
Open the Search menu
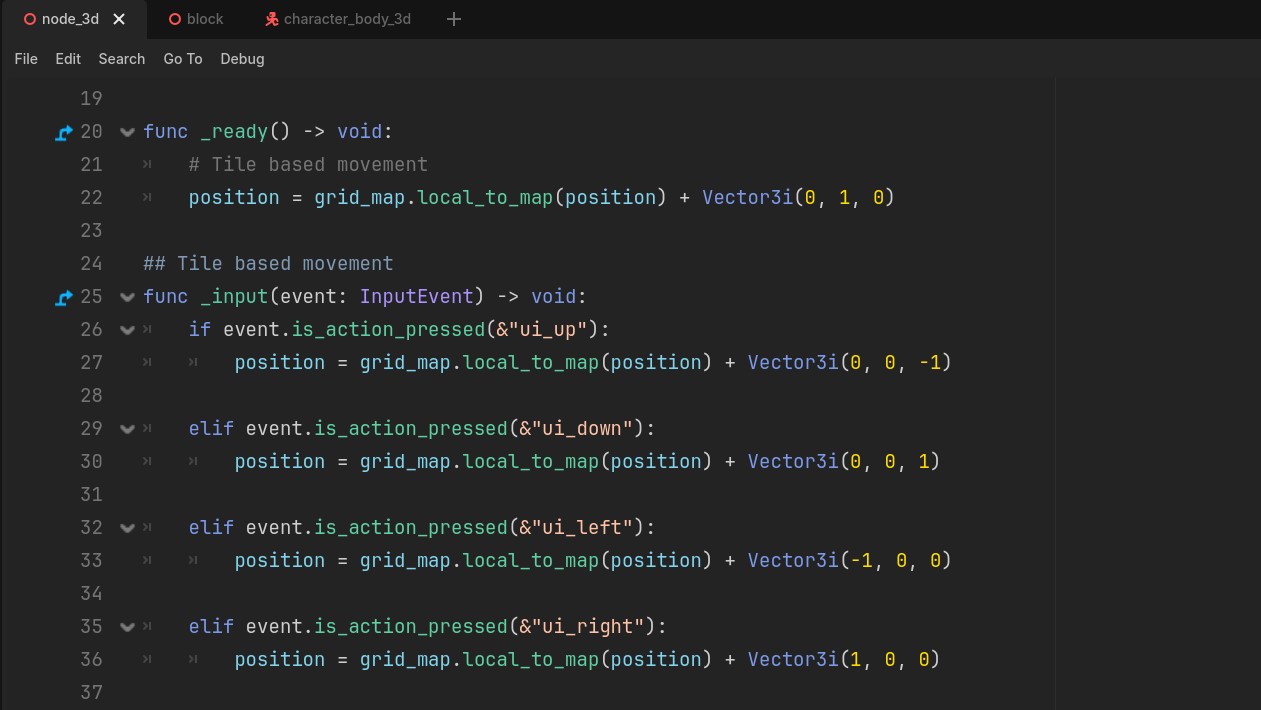pos(122,59)
